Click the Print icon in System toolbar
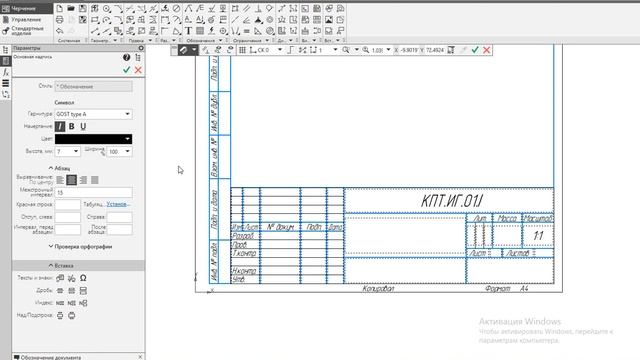Screen dimensions: 640x360 (60, 20)
